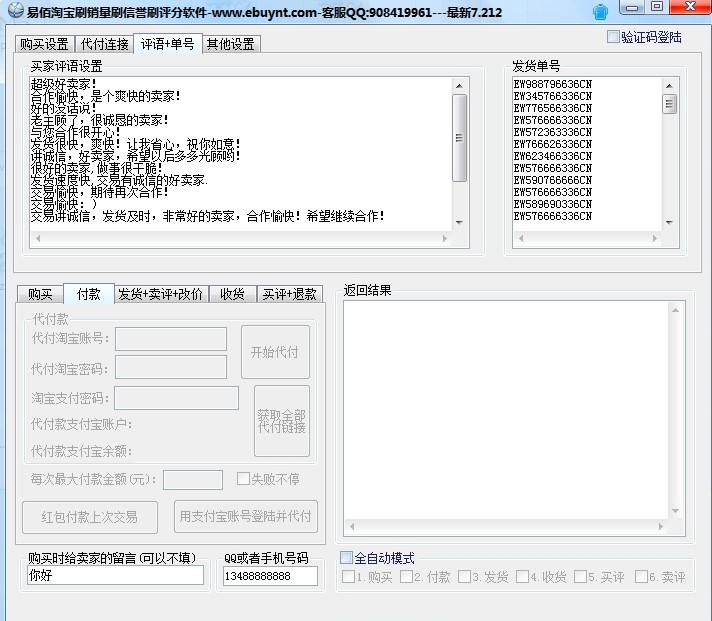This screenshot has height=621, width=712.
Task: Click the comment 老主顾了,很诚恳的卖家!
Action: click(99, 120)
